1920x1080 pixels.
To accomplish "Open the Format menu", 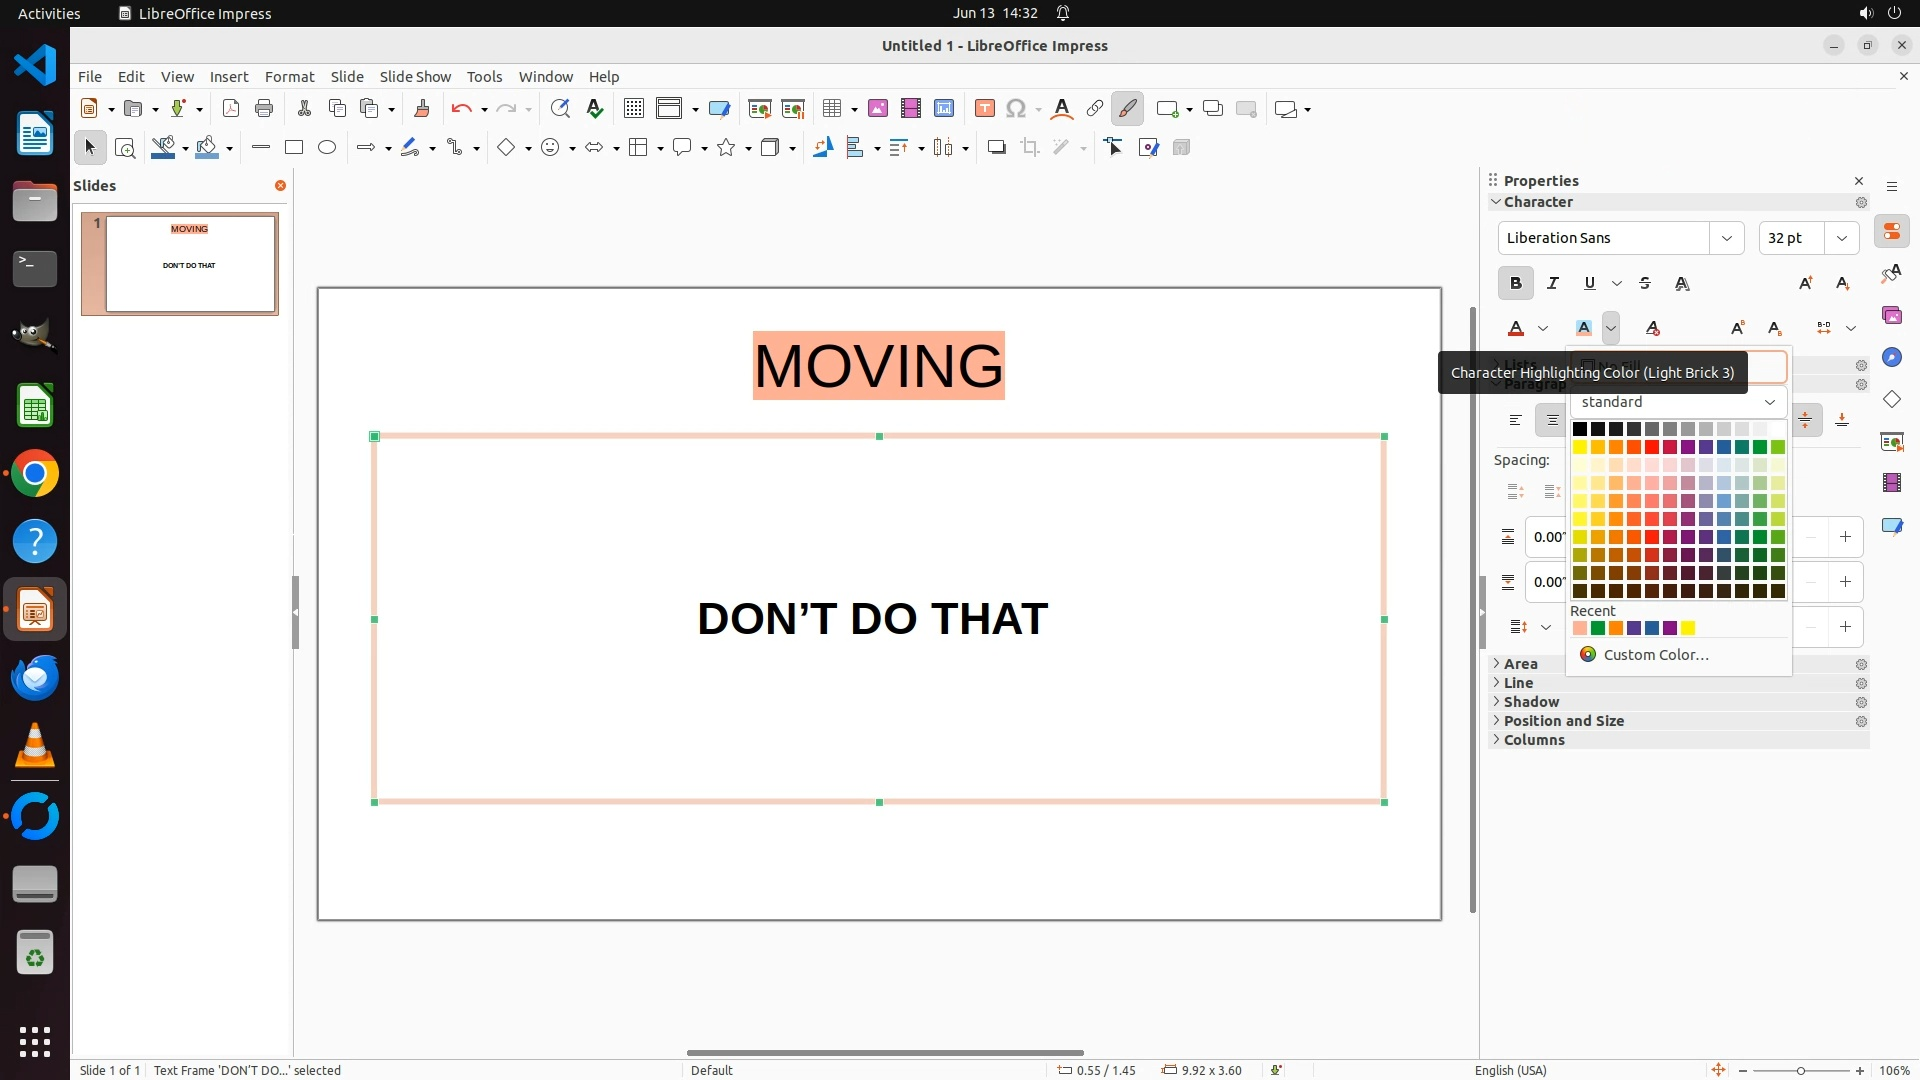I will click(289, 77).
